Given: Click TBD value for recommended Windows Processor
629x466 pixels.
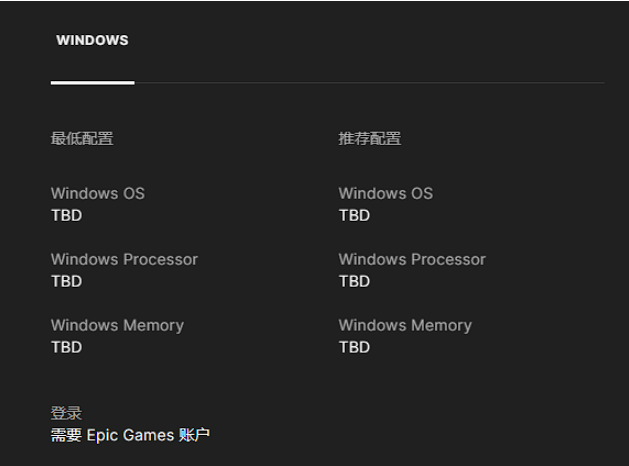Looking at the screenshot, I should [354, 281].
